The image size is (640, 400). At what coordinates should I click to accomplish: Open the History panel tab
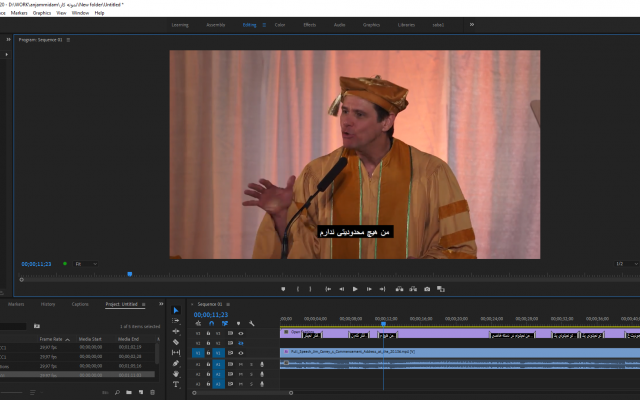pyautogui.click(x=48, y=304)
